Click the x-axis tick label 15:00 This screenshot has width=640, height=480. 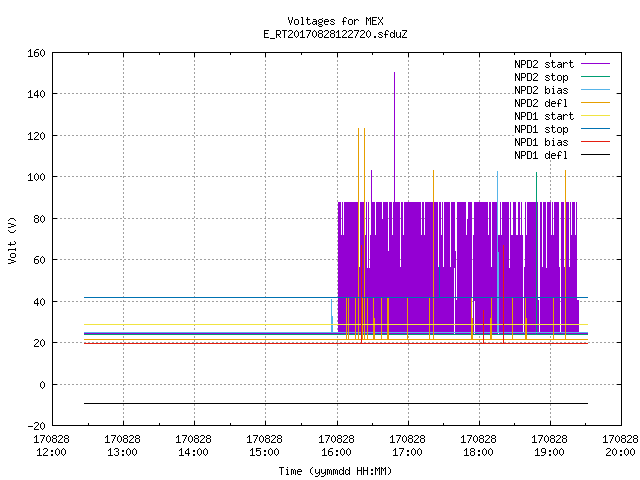pyautogui.click(x=264, y=453)
